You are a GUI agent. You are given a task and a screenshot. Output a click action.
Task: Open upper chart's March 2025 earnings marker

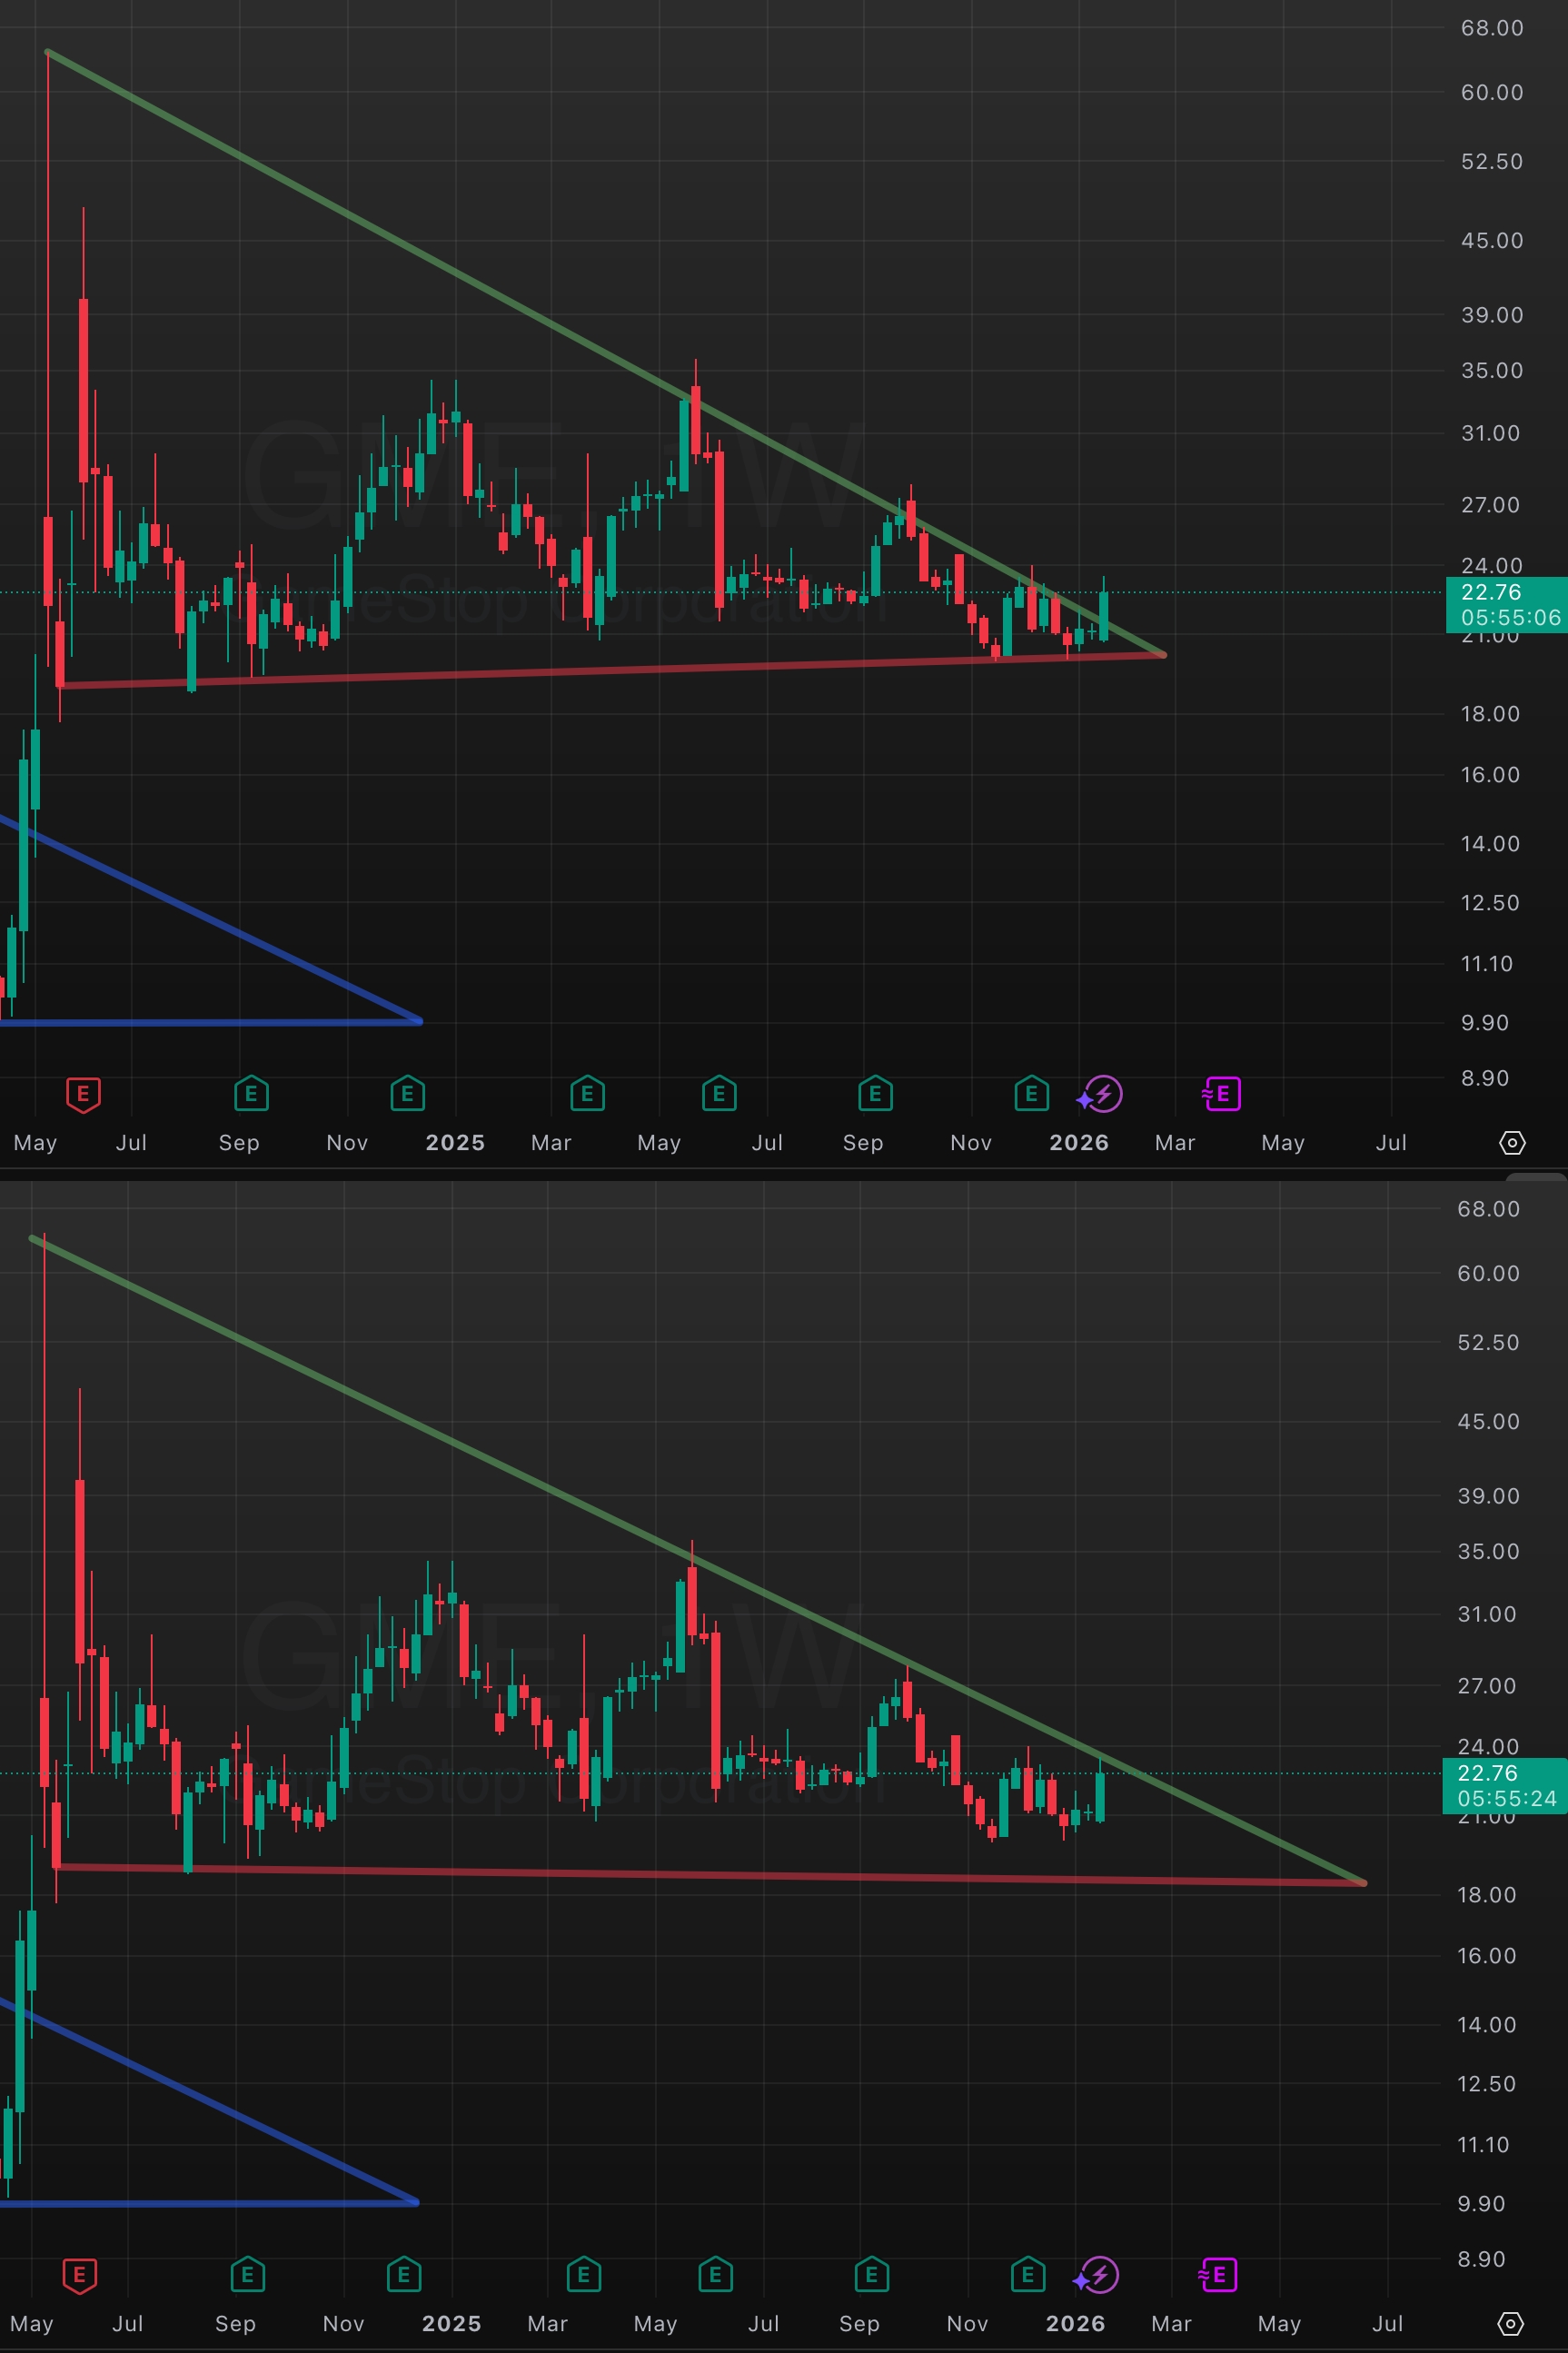pos(587,1094)
